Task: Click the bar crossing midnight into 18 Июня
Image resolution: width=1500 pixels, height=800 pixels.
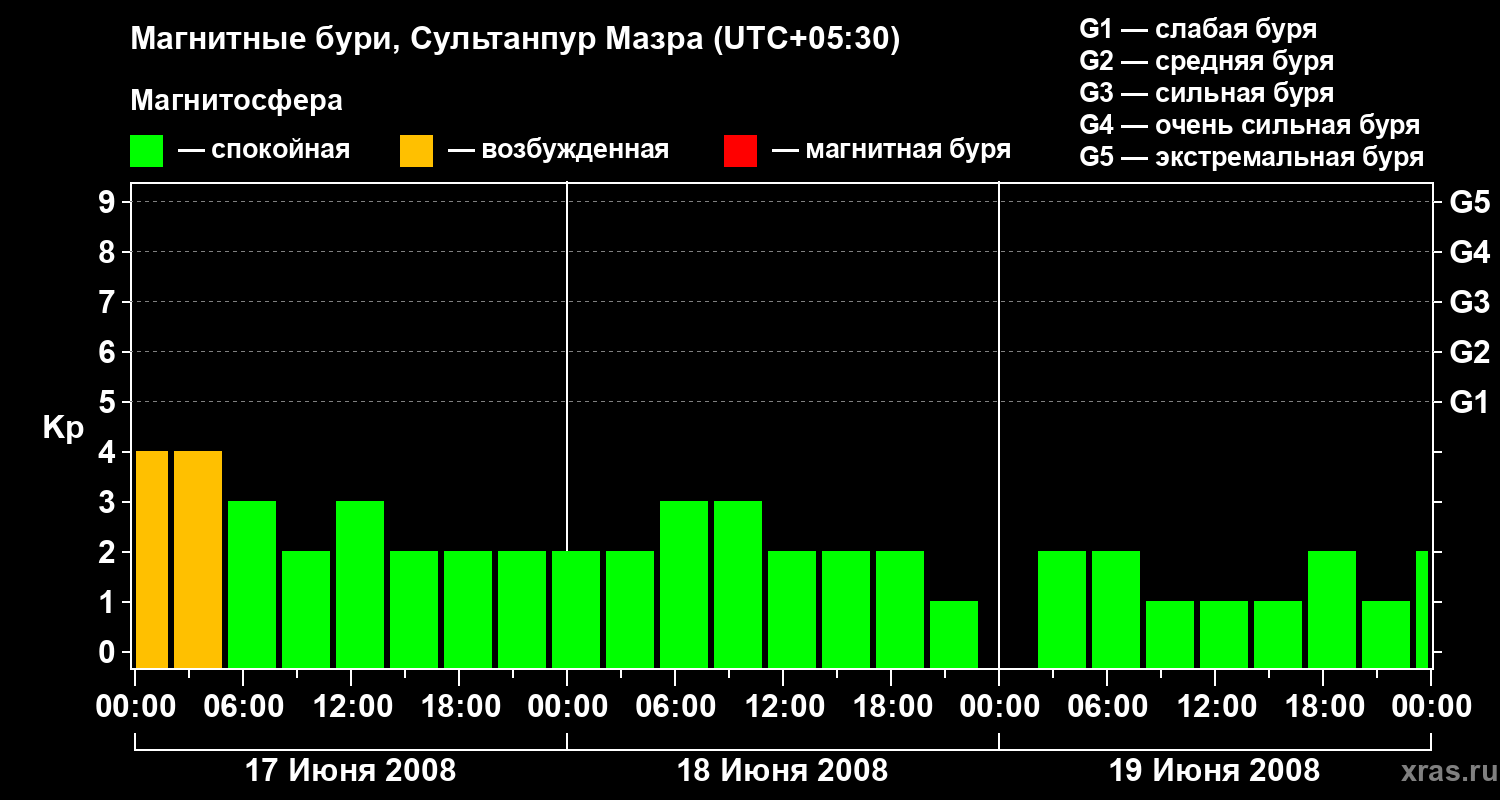Action: click(x=576, y=609)
